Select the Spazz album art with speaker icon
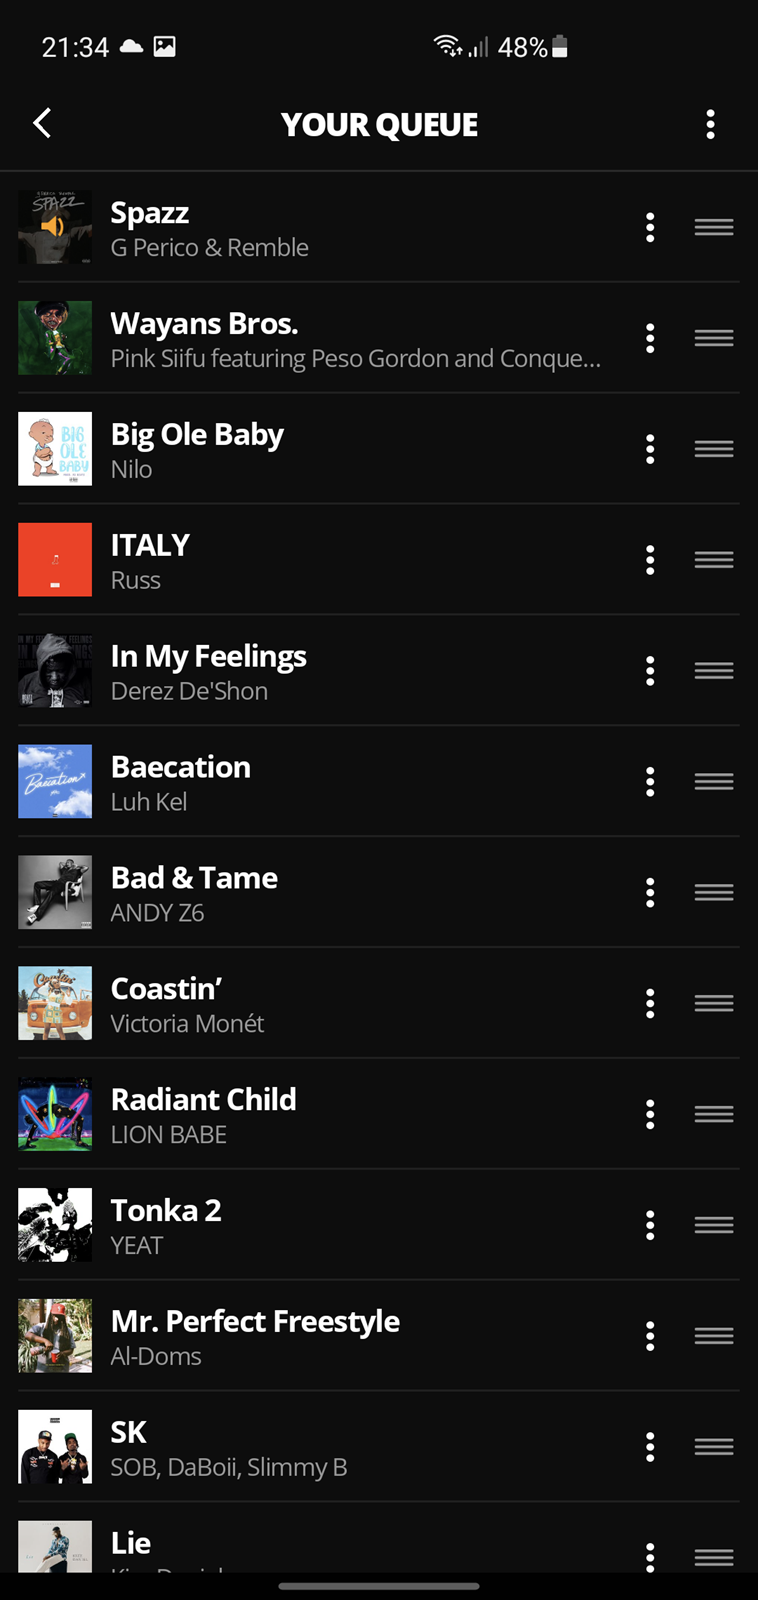 pyautogui.click(x=55, y=228)
